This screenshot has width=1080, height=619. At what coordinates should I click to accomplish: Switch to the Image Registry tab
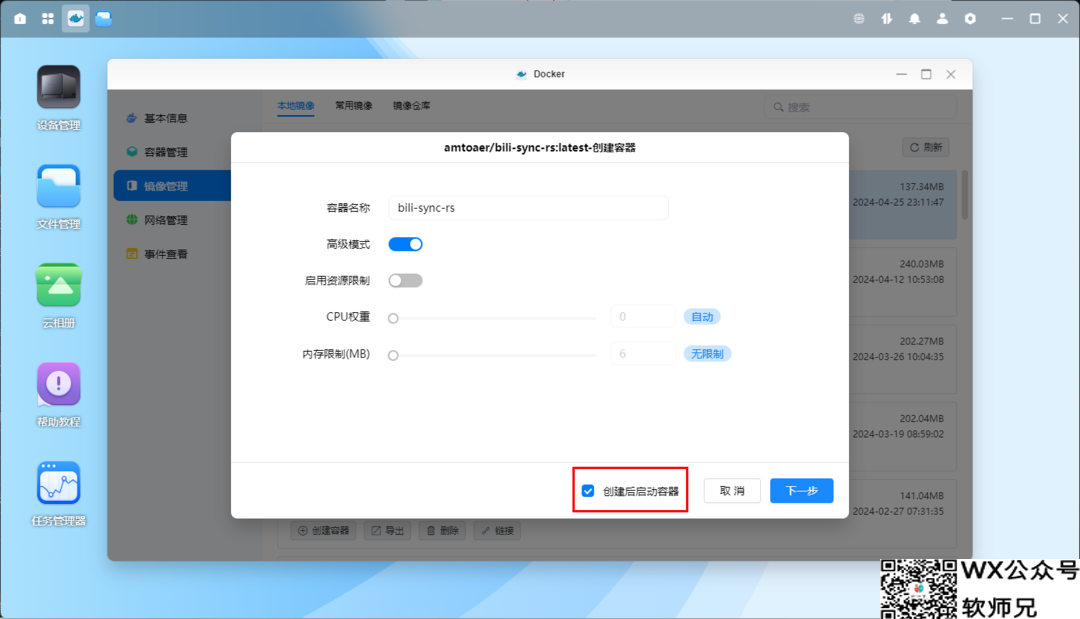coord(411,105)
